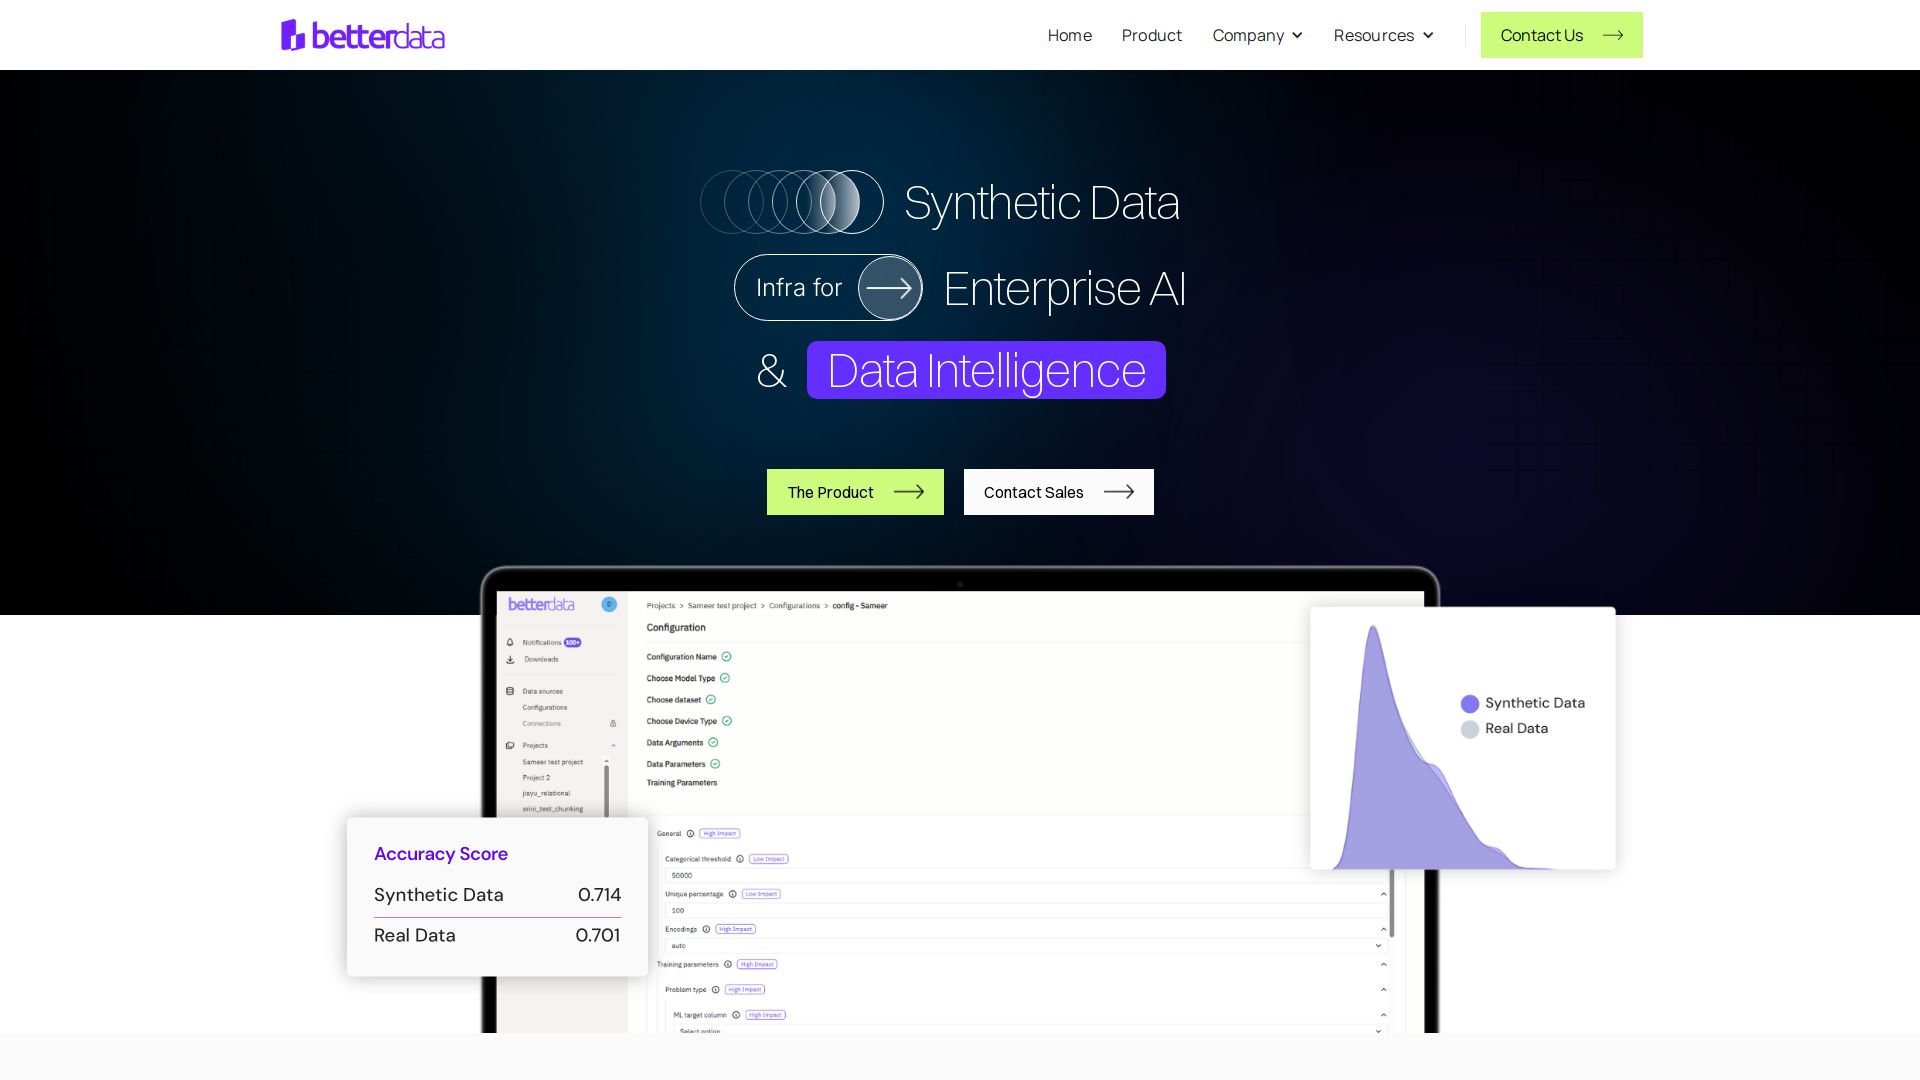
Task: Collapse the Projects section in the mockup sidebar
Action: [613, 746]
